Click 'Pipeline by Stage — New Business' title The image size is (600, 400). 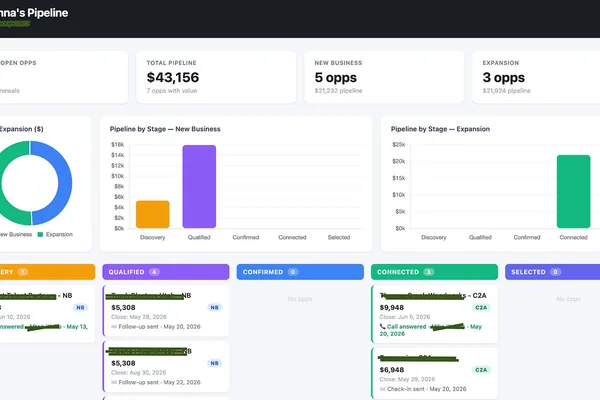pos(165,129)
